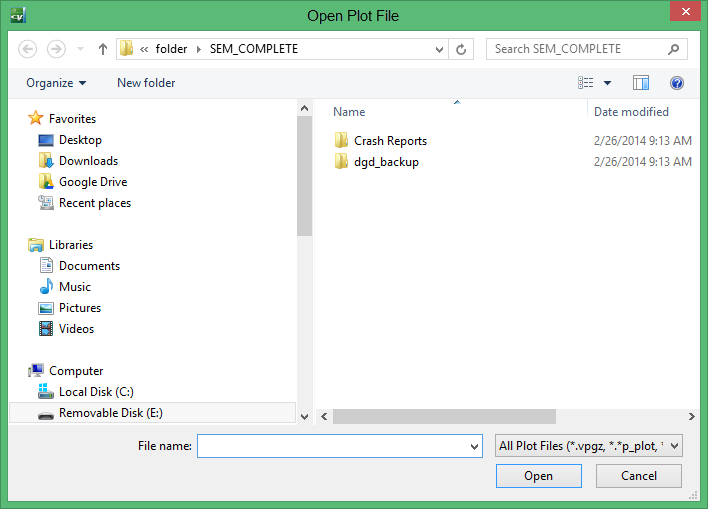Open Downloads in Favorites

[x=88, y=161]
